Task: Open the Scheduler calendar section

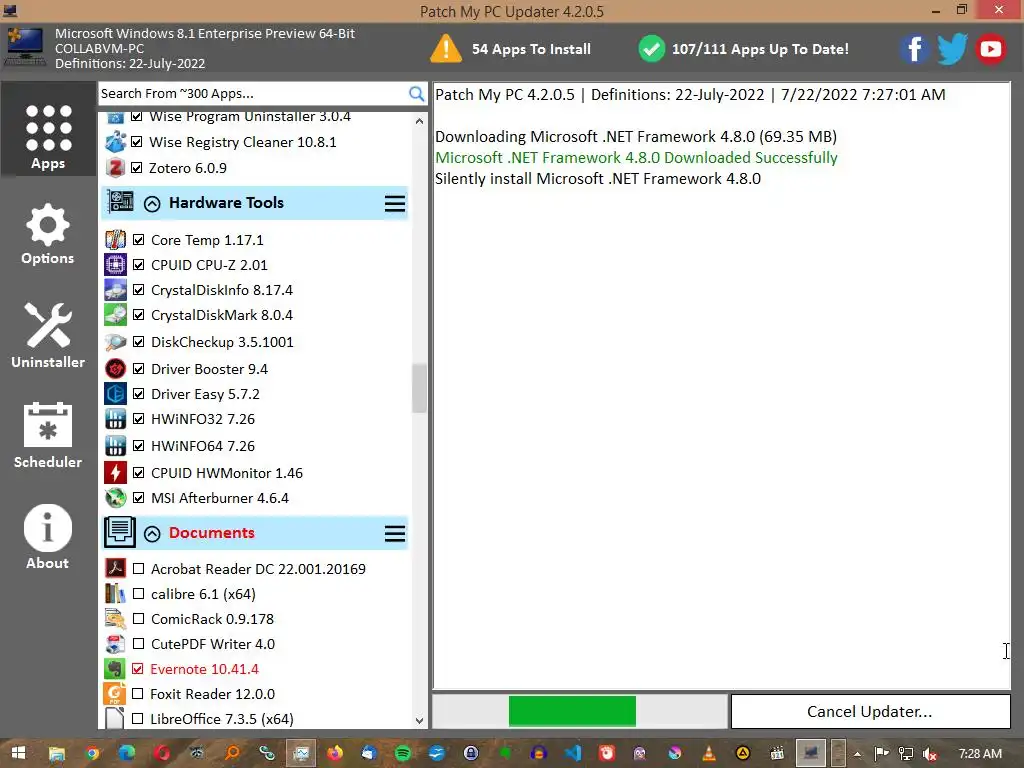Action: tap(48, 436)
